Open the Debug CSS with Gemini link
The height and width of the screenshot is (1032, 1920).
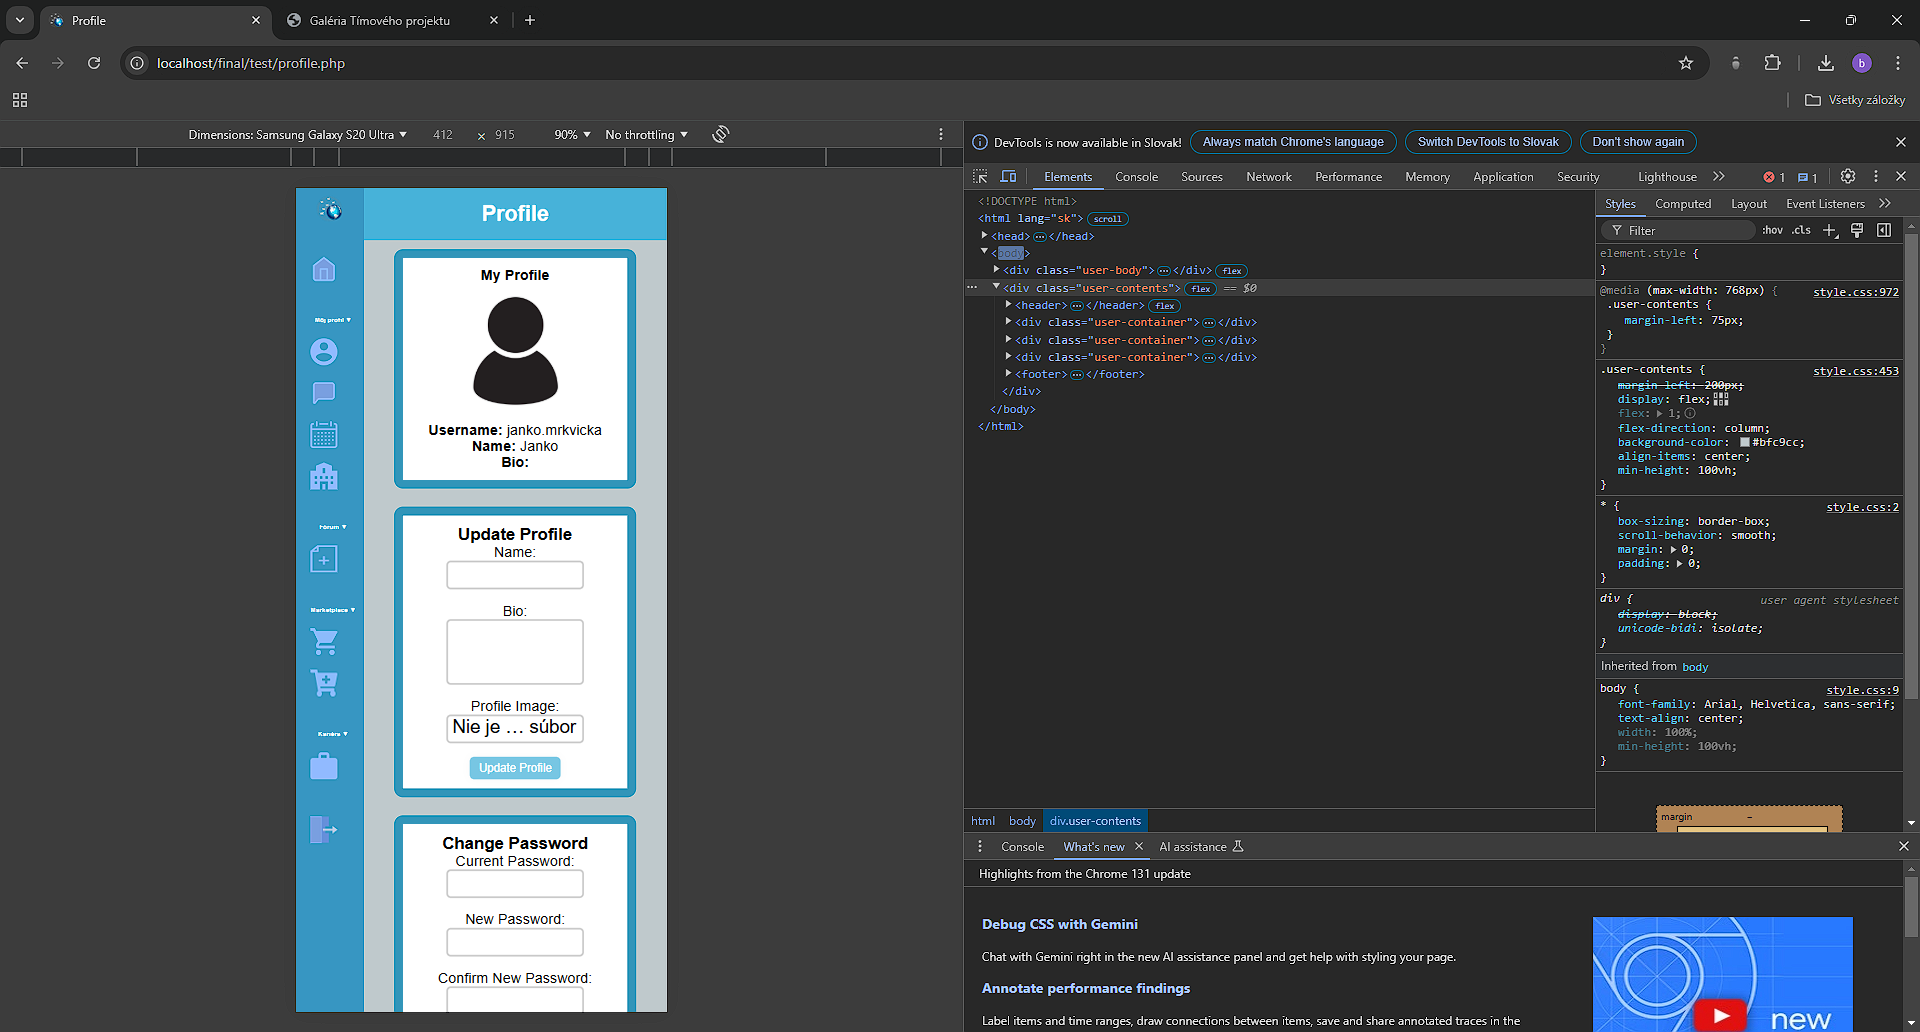[1060, 924]
